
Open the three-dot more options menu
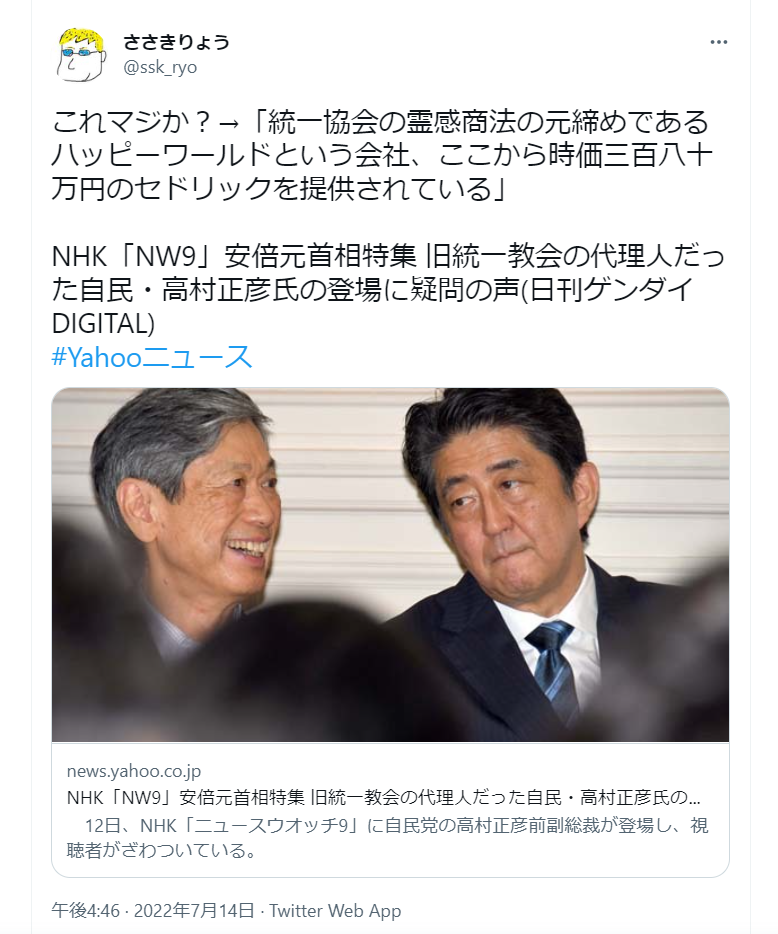[718, 42]
